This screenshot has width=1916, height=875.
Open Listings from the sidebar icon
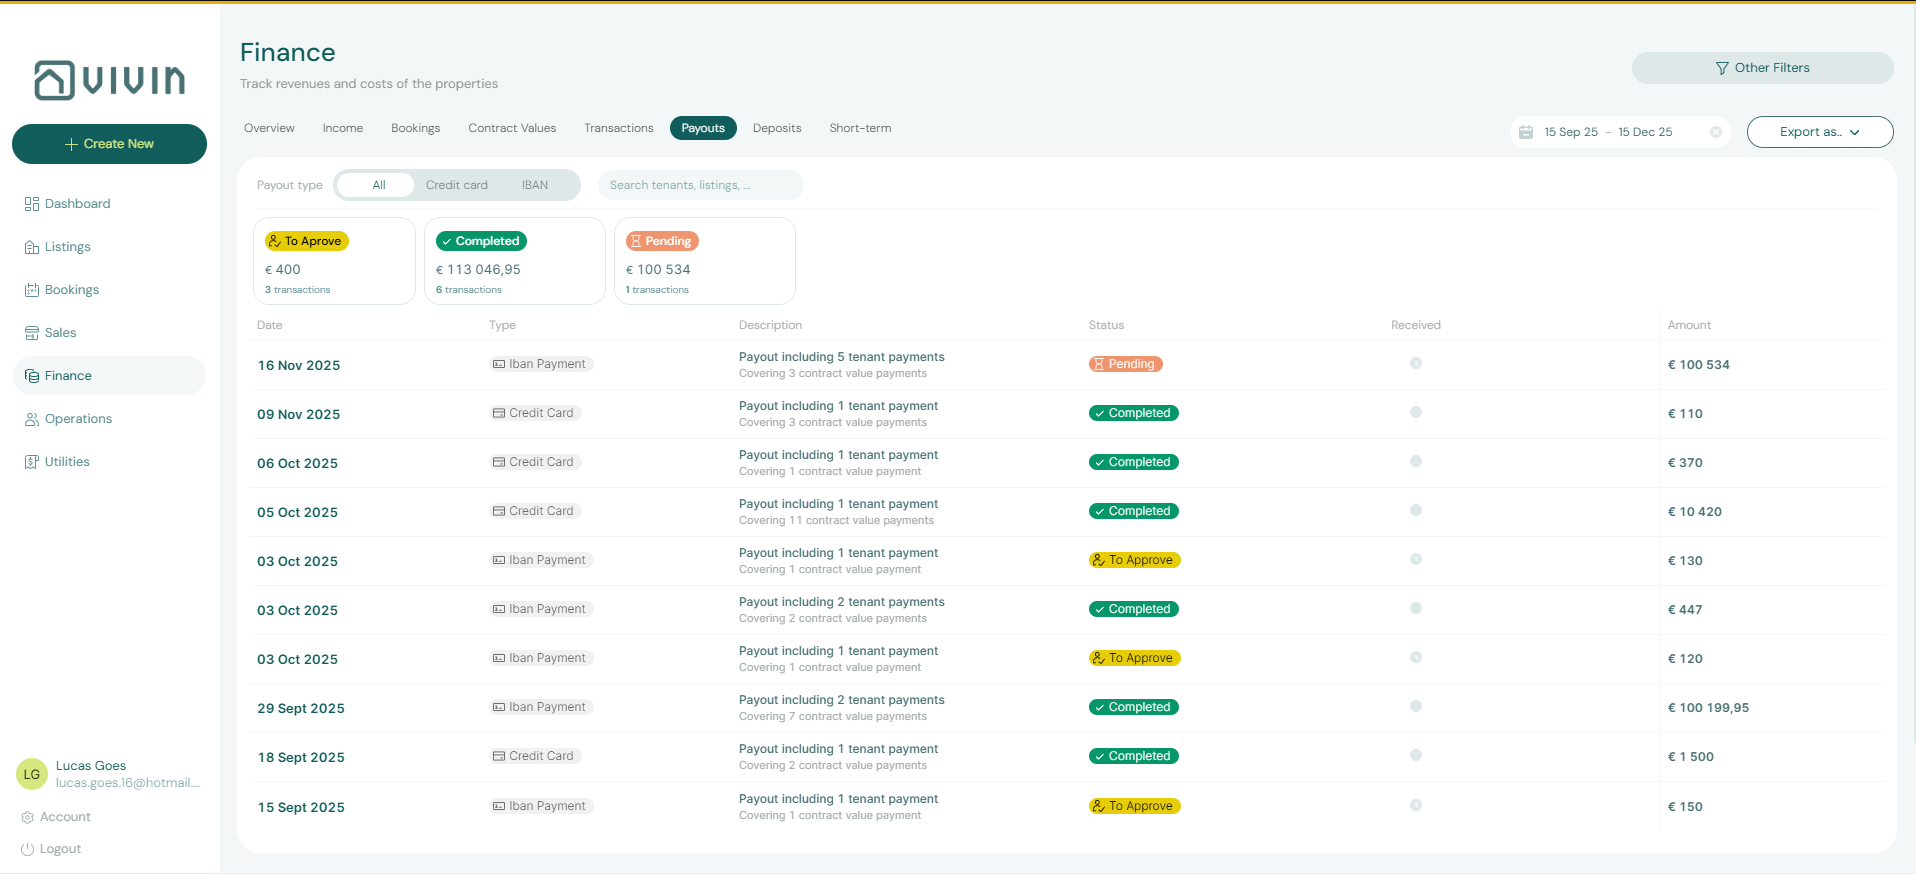click(x=31, y=247)
